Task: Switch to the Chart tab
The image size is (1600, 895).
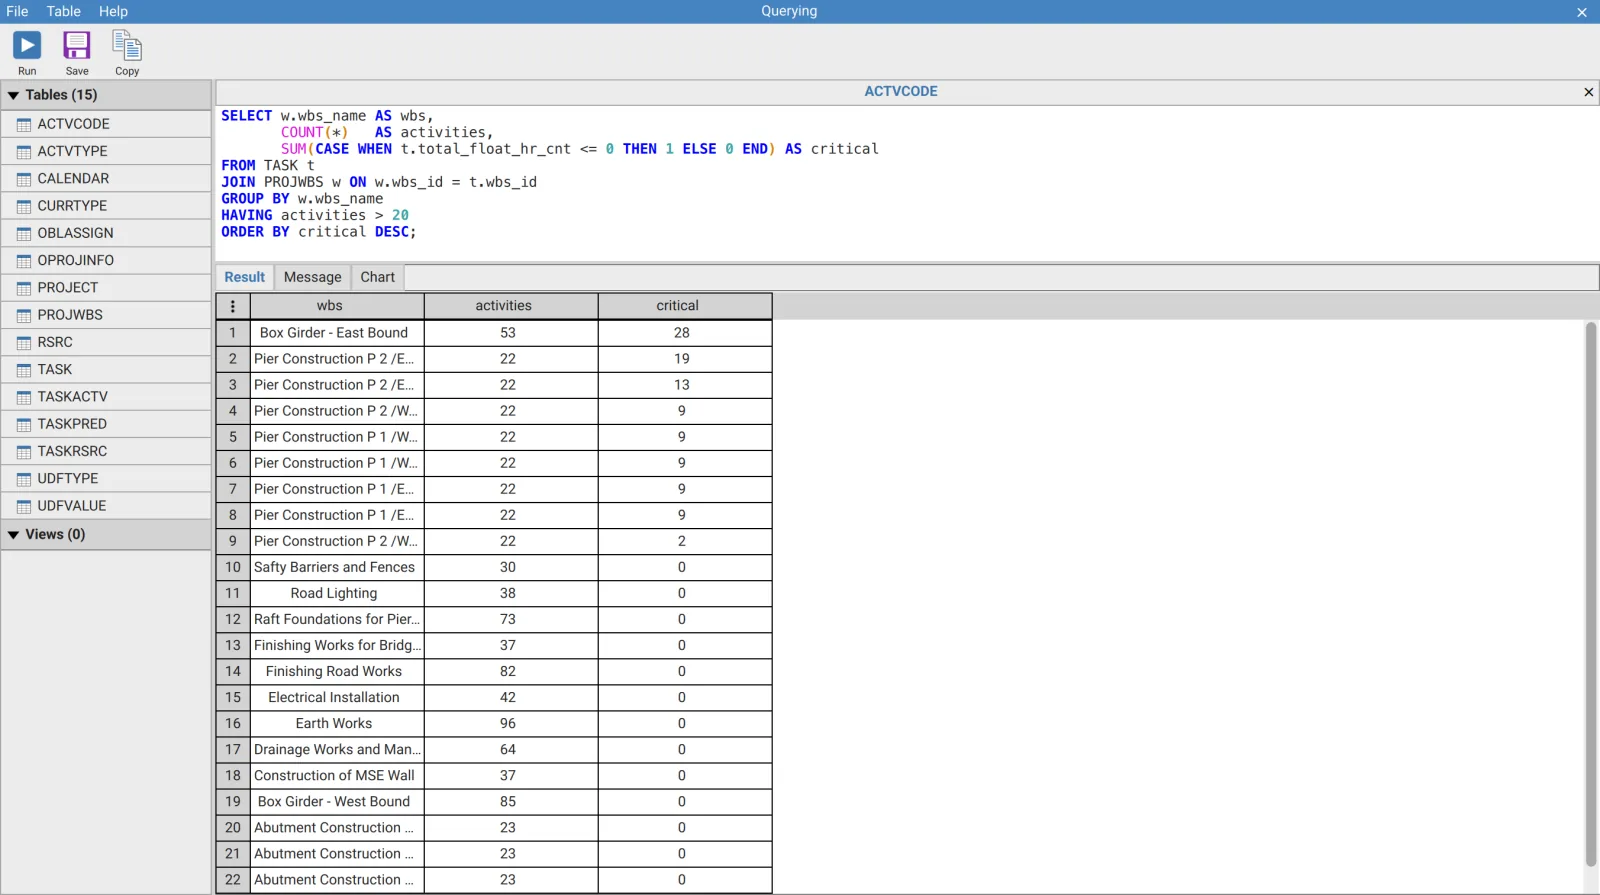Action: tap(378, 277)
